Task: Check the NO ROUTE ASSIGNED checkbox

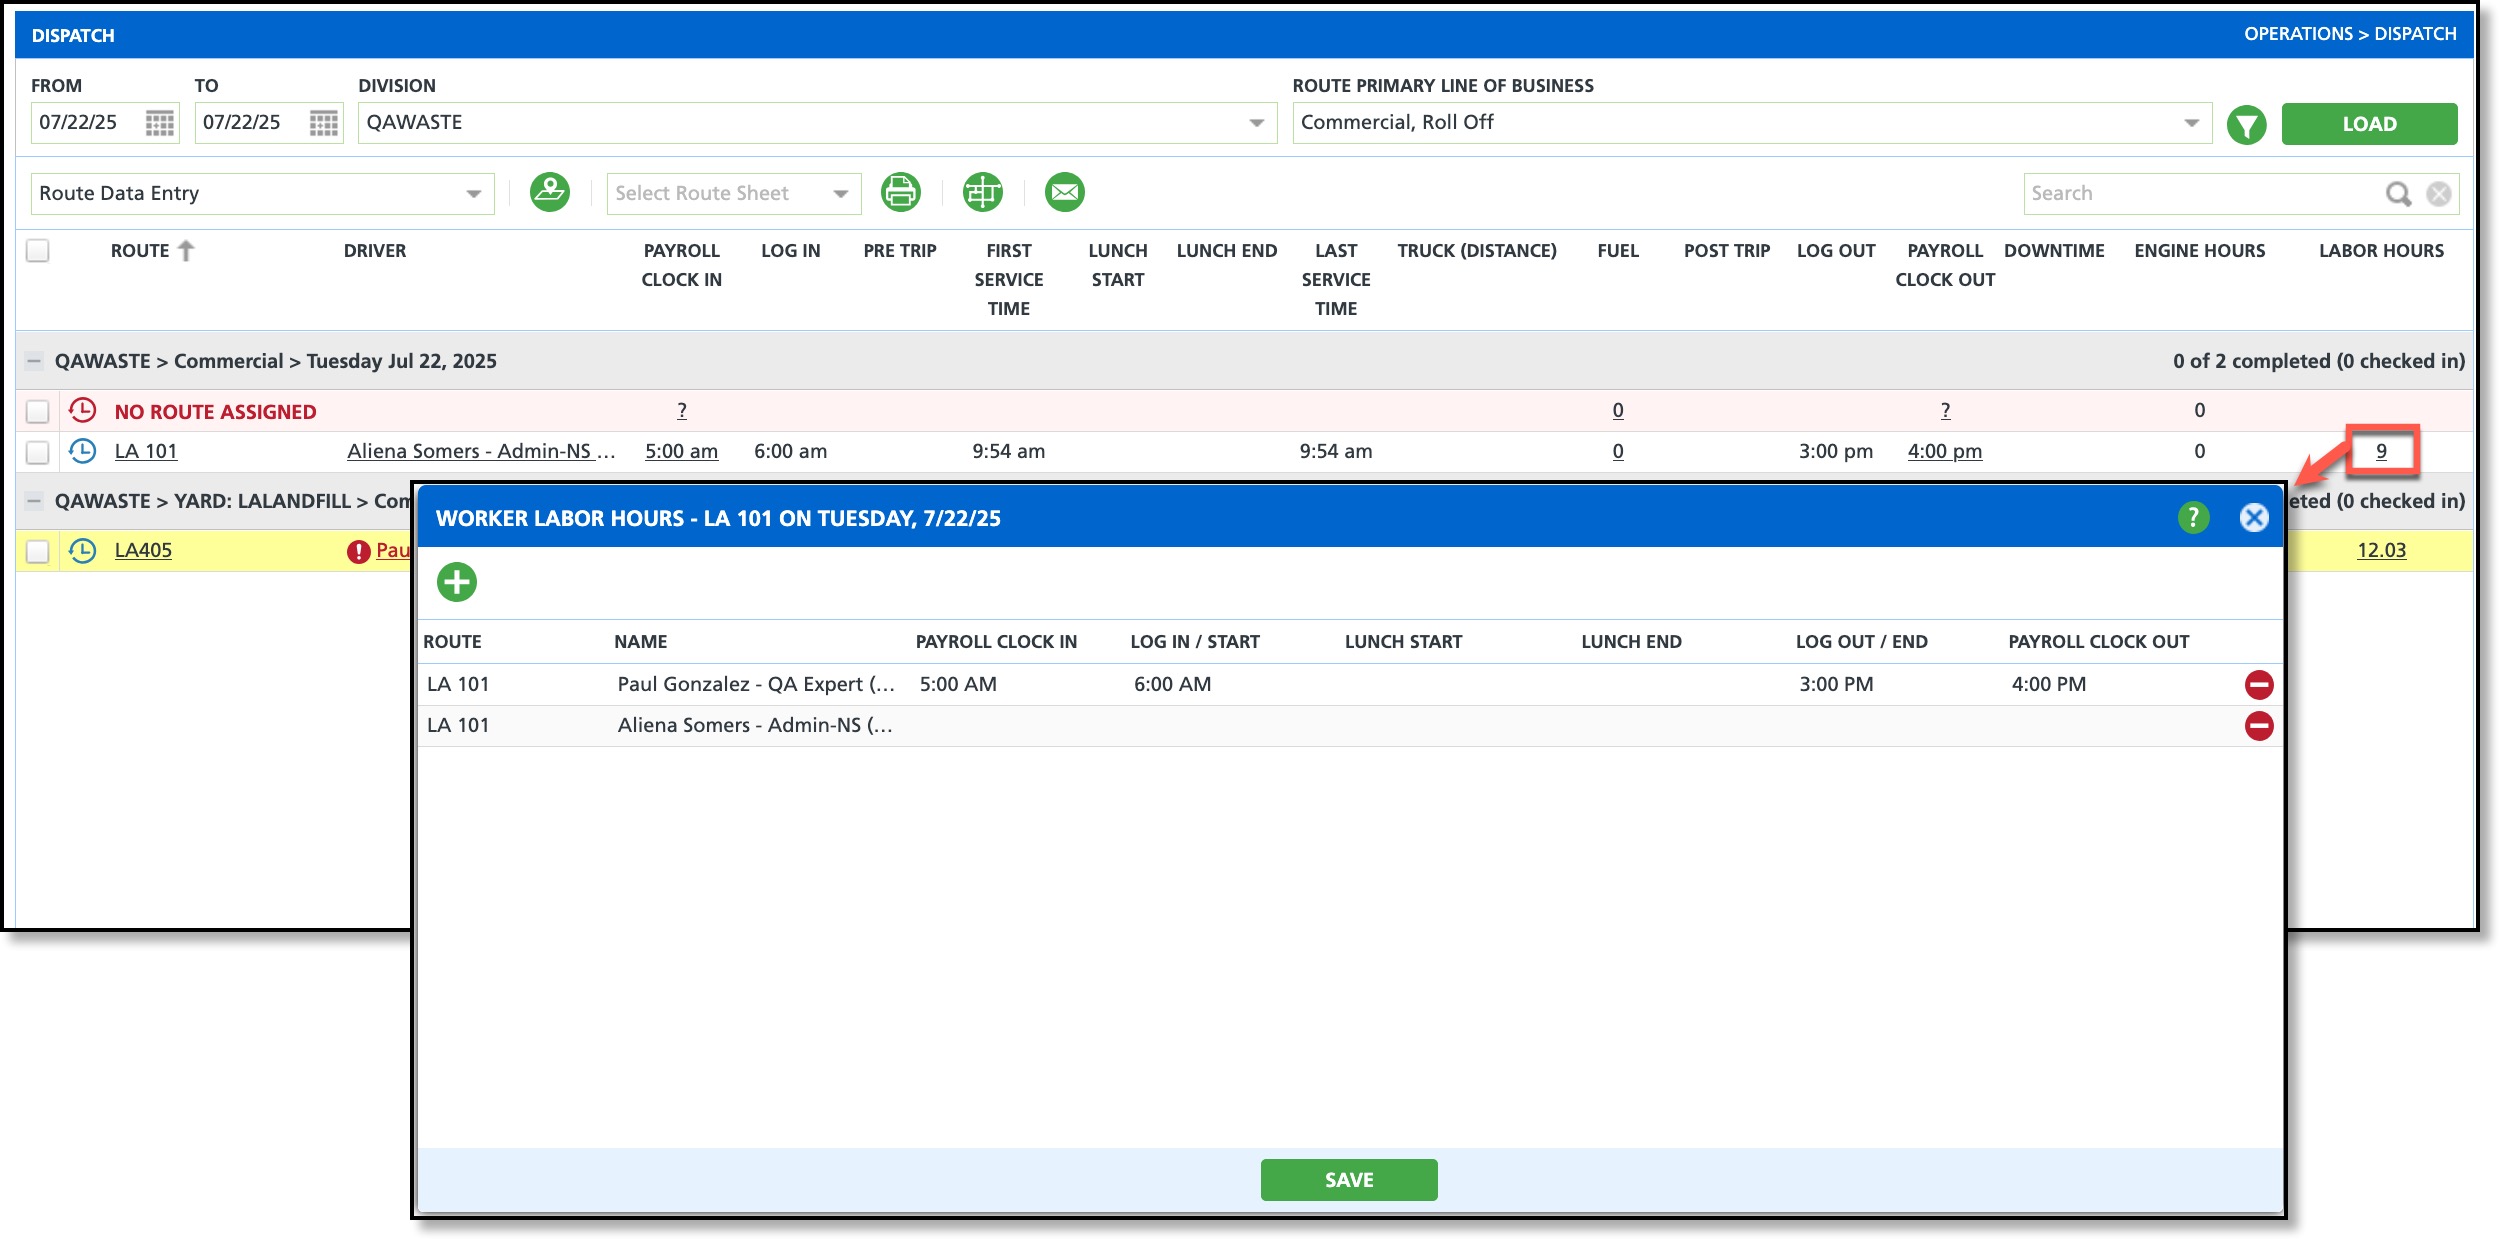Action: pyautogui.click(x=38, y=411)
